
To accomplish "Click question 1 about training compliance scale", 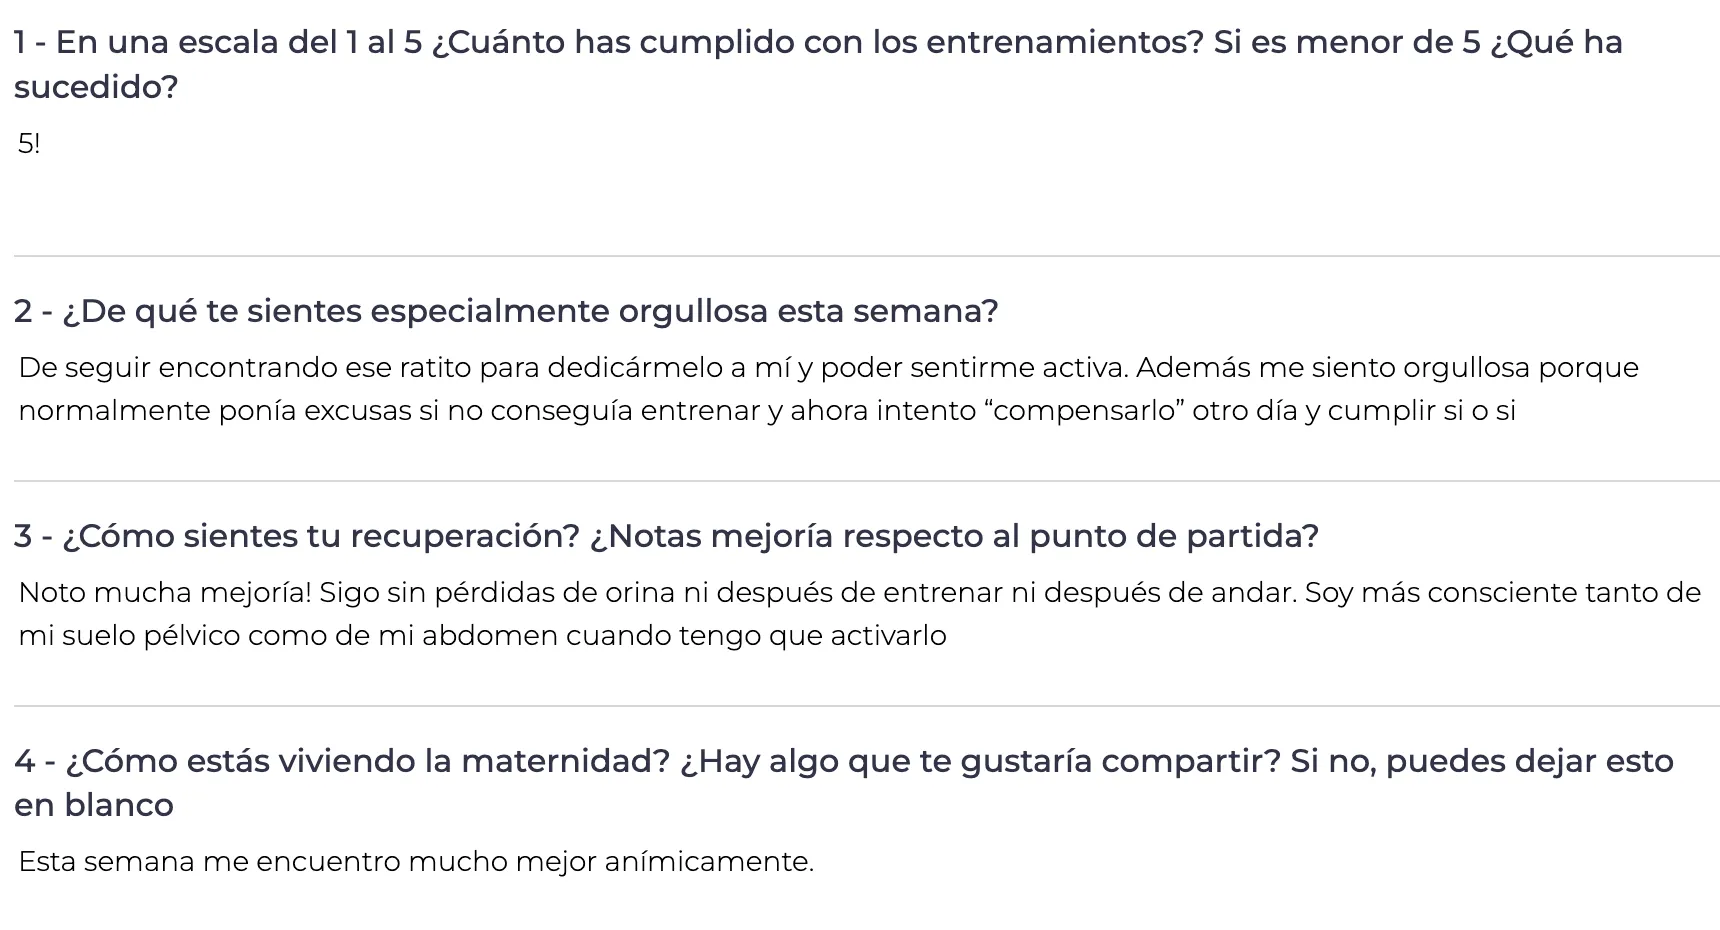I will [818, 43].
